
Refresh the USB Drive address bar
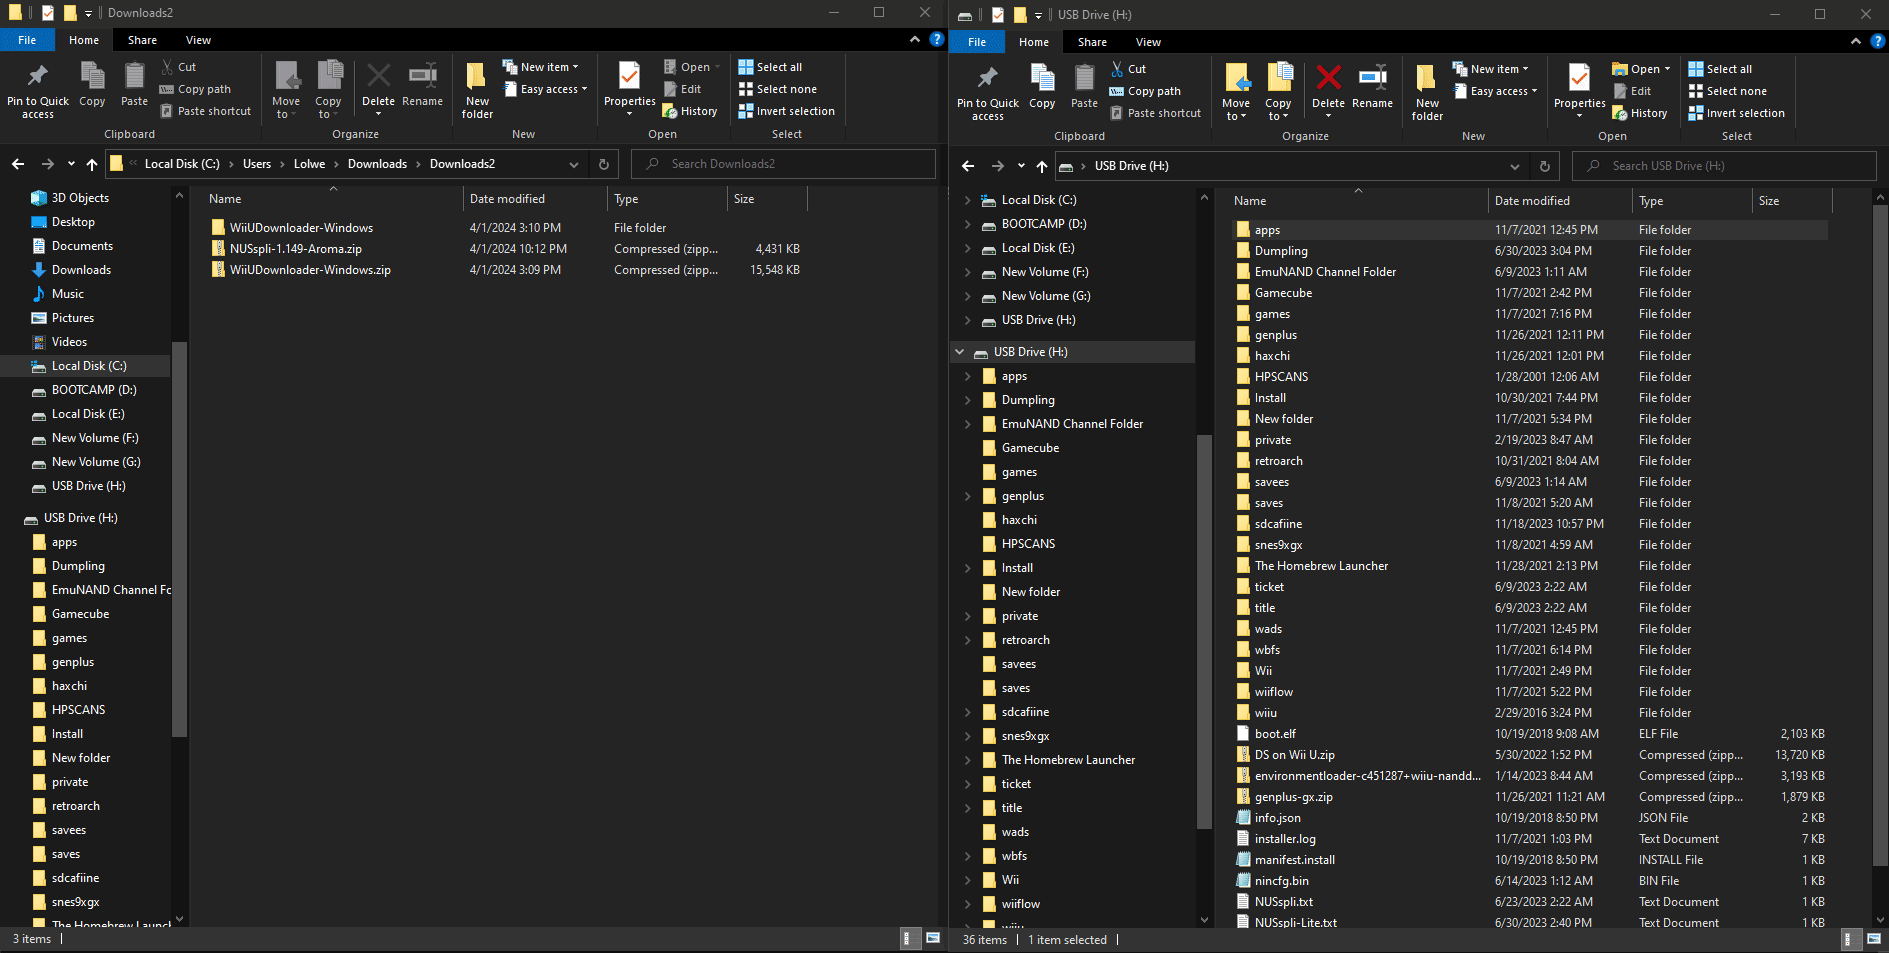click(1544, 166)
